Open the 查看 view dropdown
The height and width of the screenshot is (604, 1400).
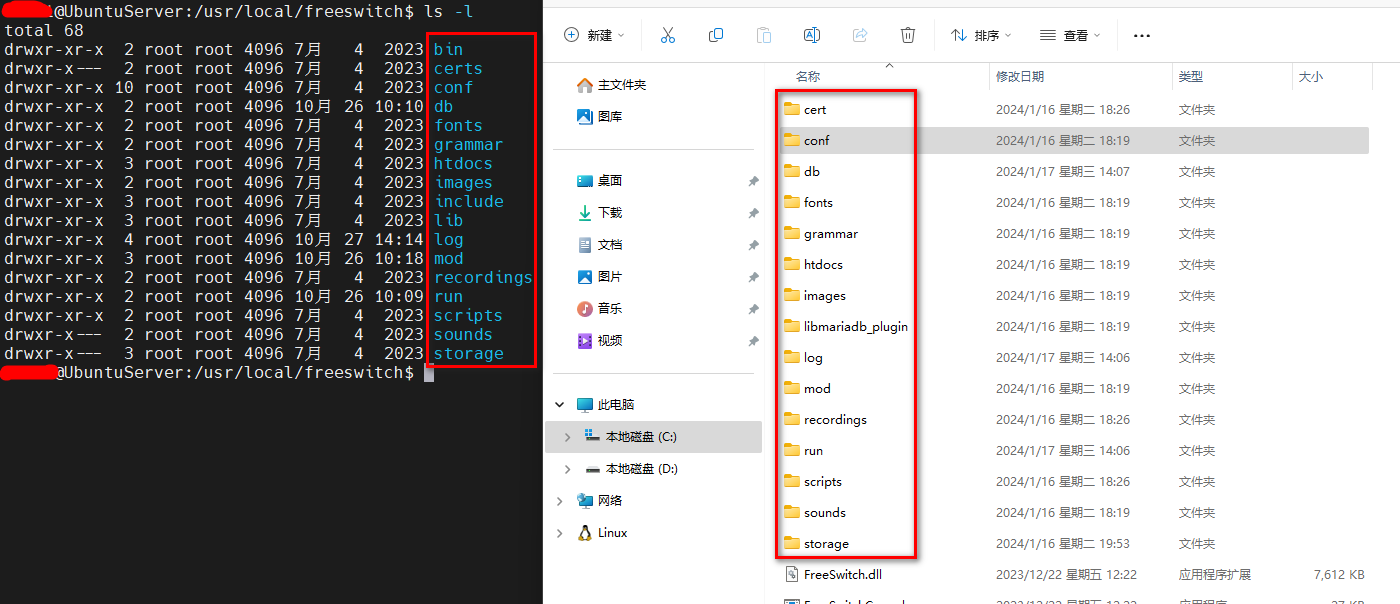1068,34
